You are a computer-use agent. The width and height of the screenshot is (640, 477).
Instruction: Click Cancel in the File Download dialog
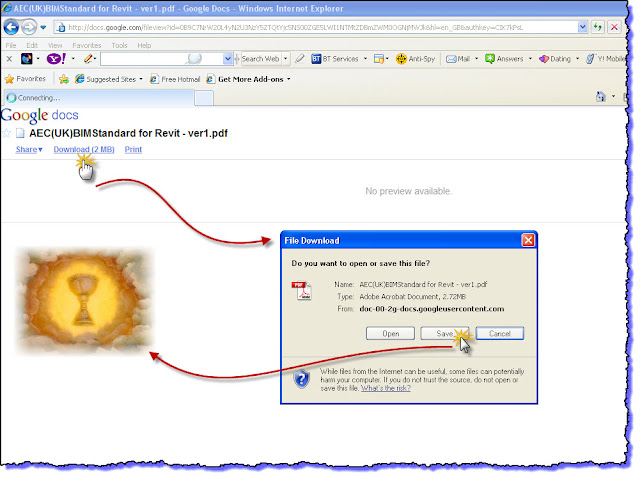point(500,333)
